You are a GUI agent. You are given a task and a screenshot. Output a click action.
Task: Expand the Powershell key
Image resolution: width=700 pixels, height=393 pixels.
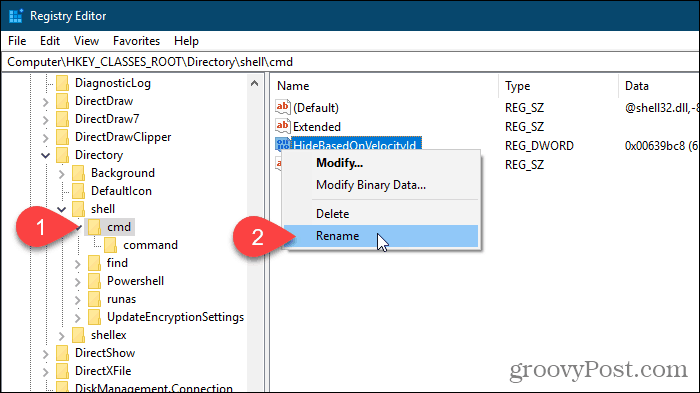click(x=78, y=282)
